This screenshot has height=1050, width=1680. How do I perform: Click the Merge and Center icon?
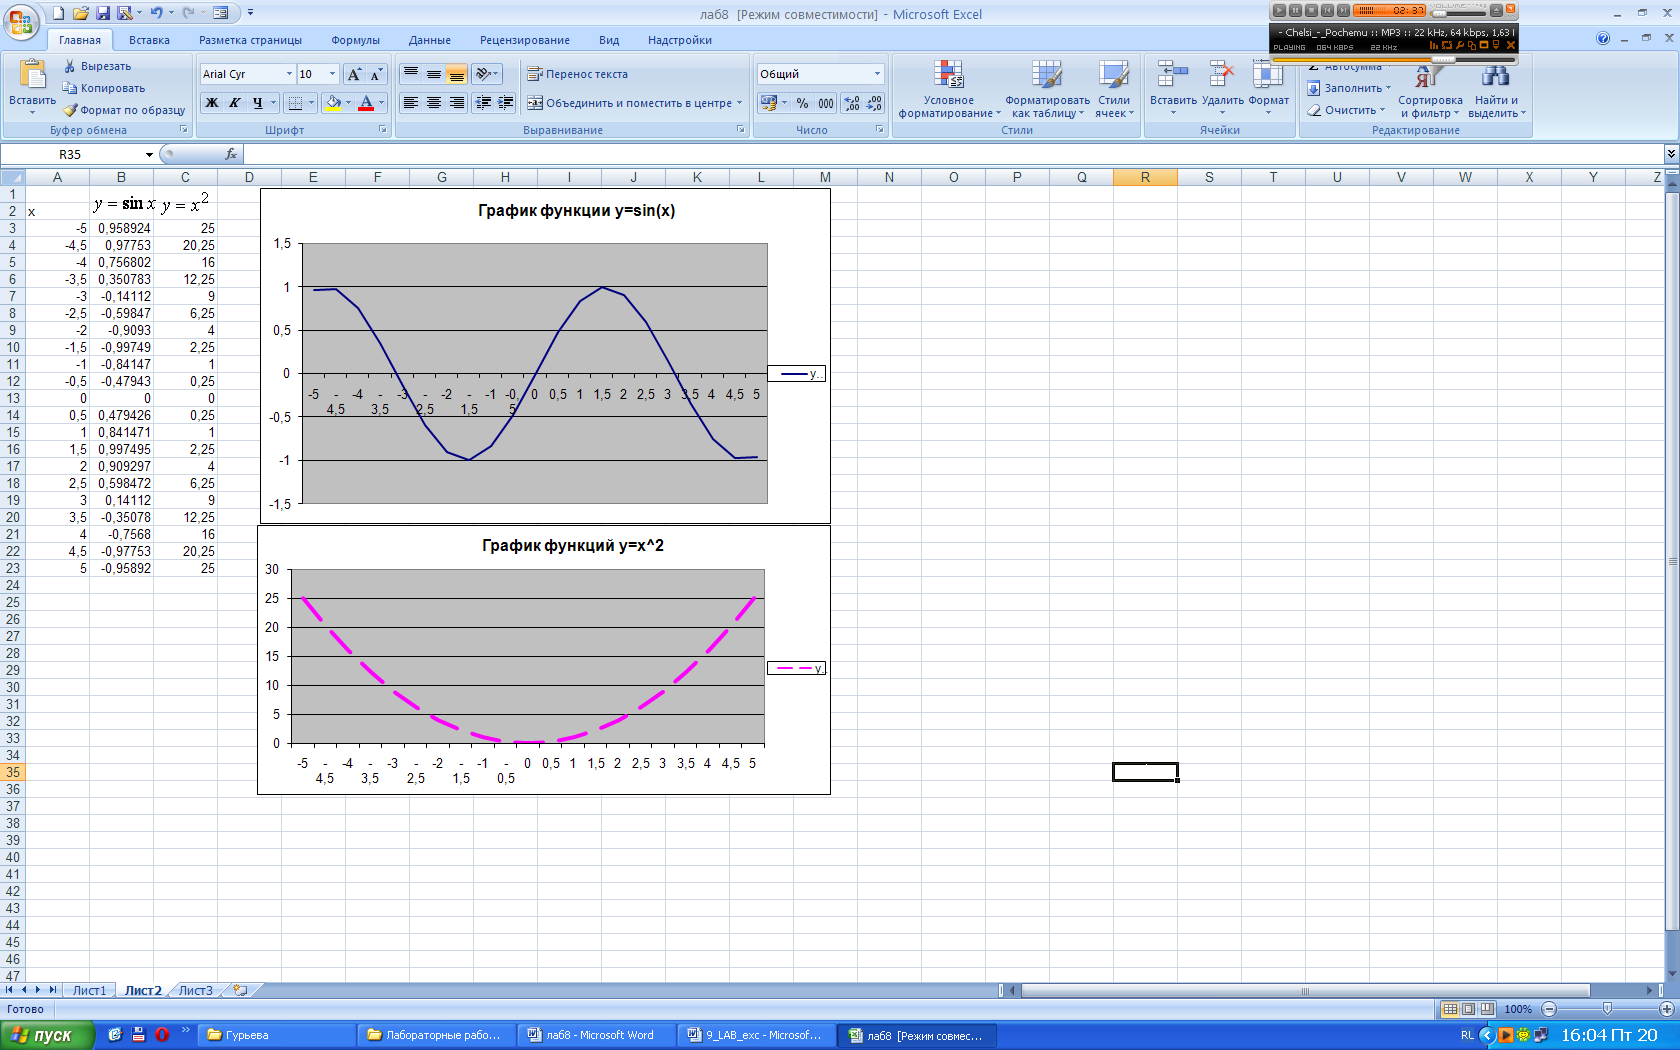(536, 103)
